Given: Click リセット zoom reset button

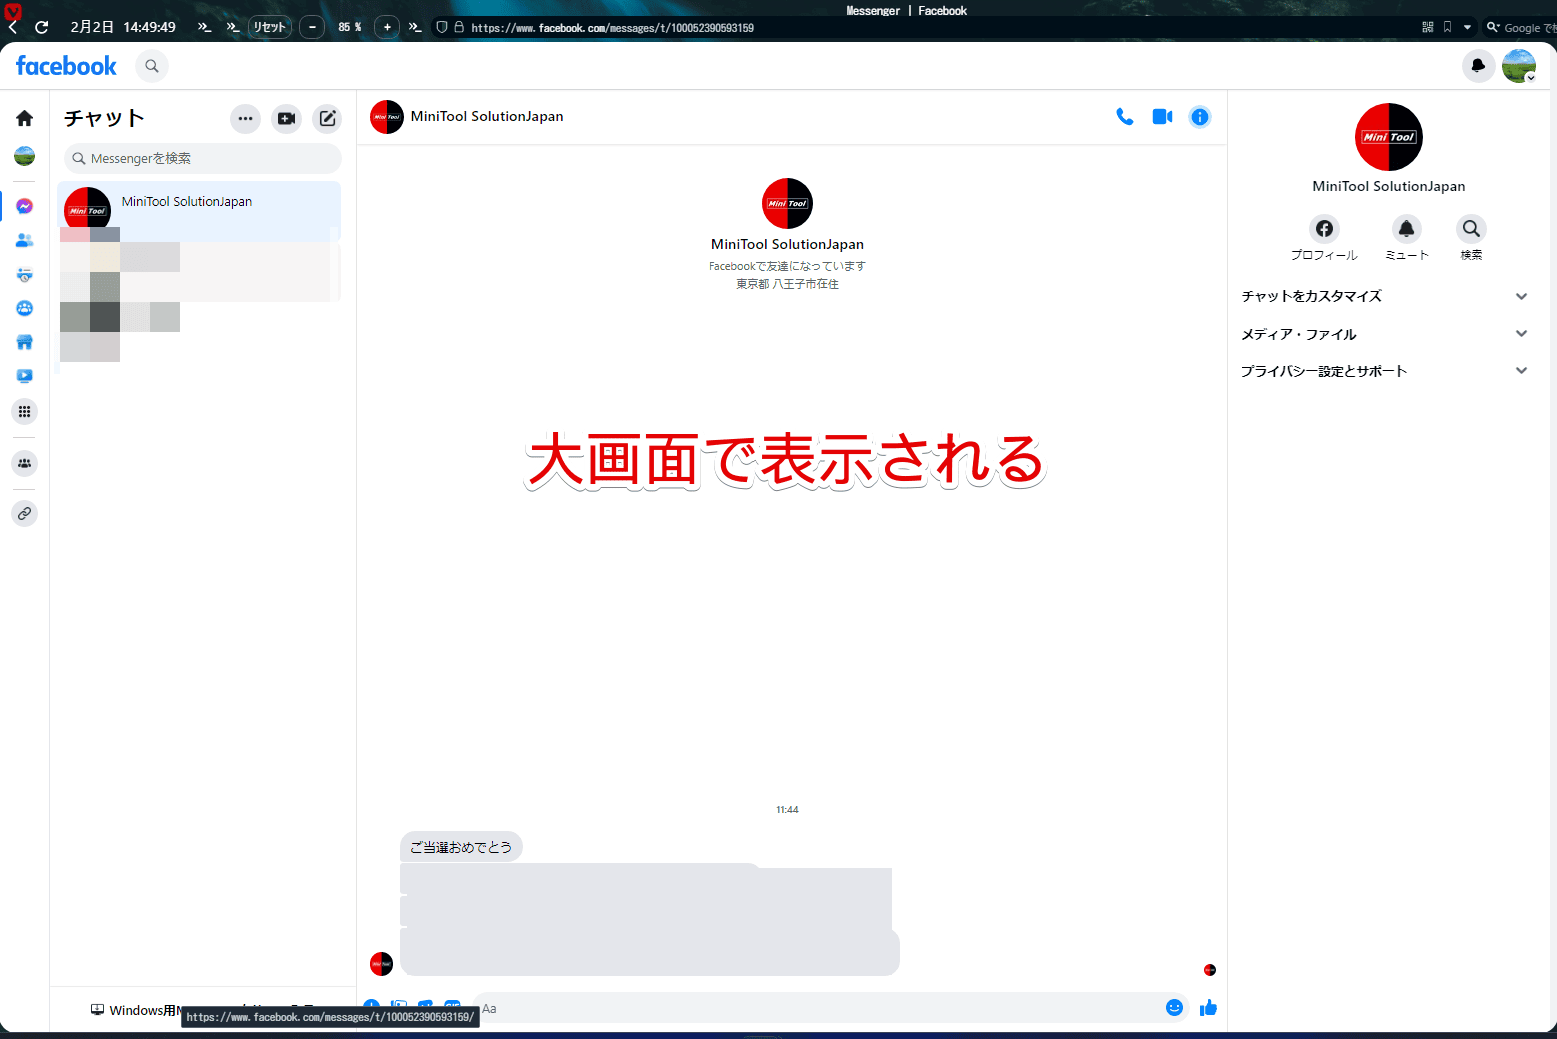Looking at the screenshot, I should (x=270, y=27).
